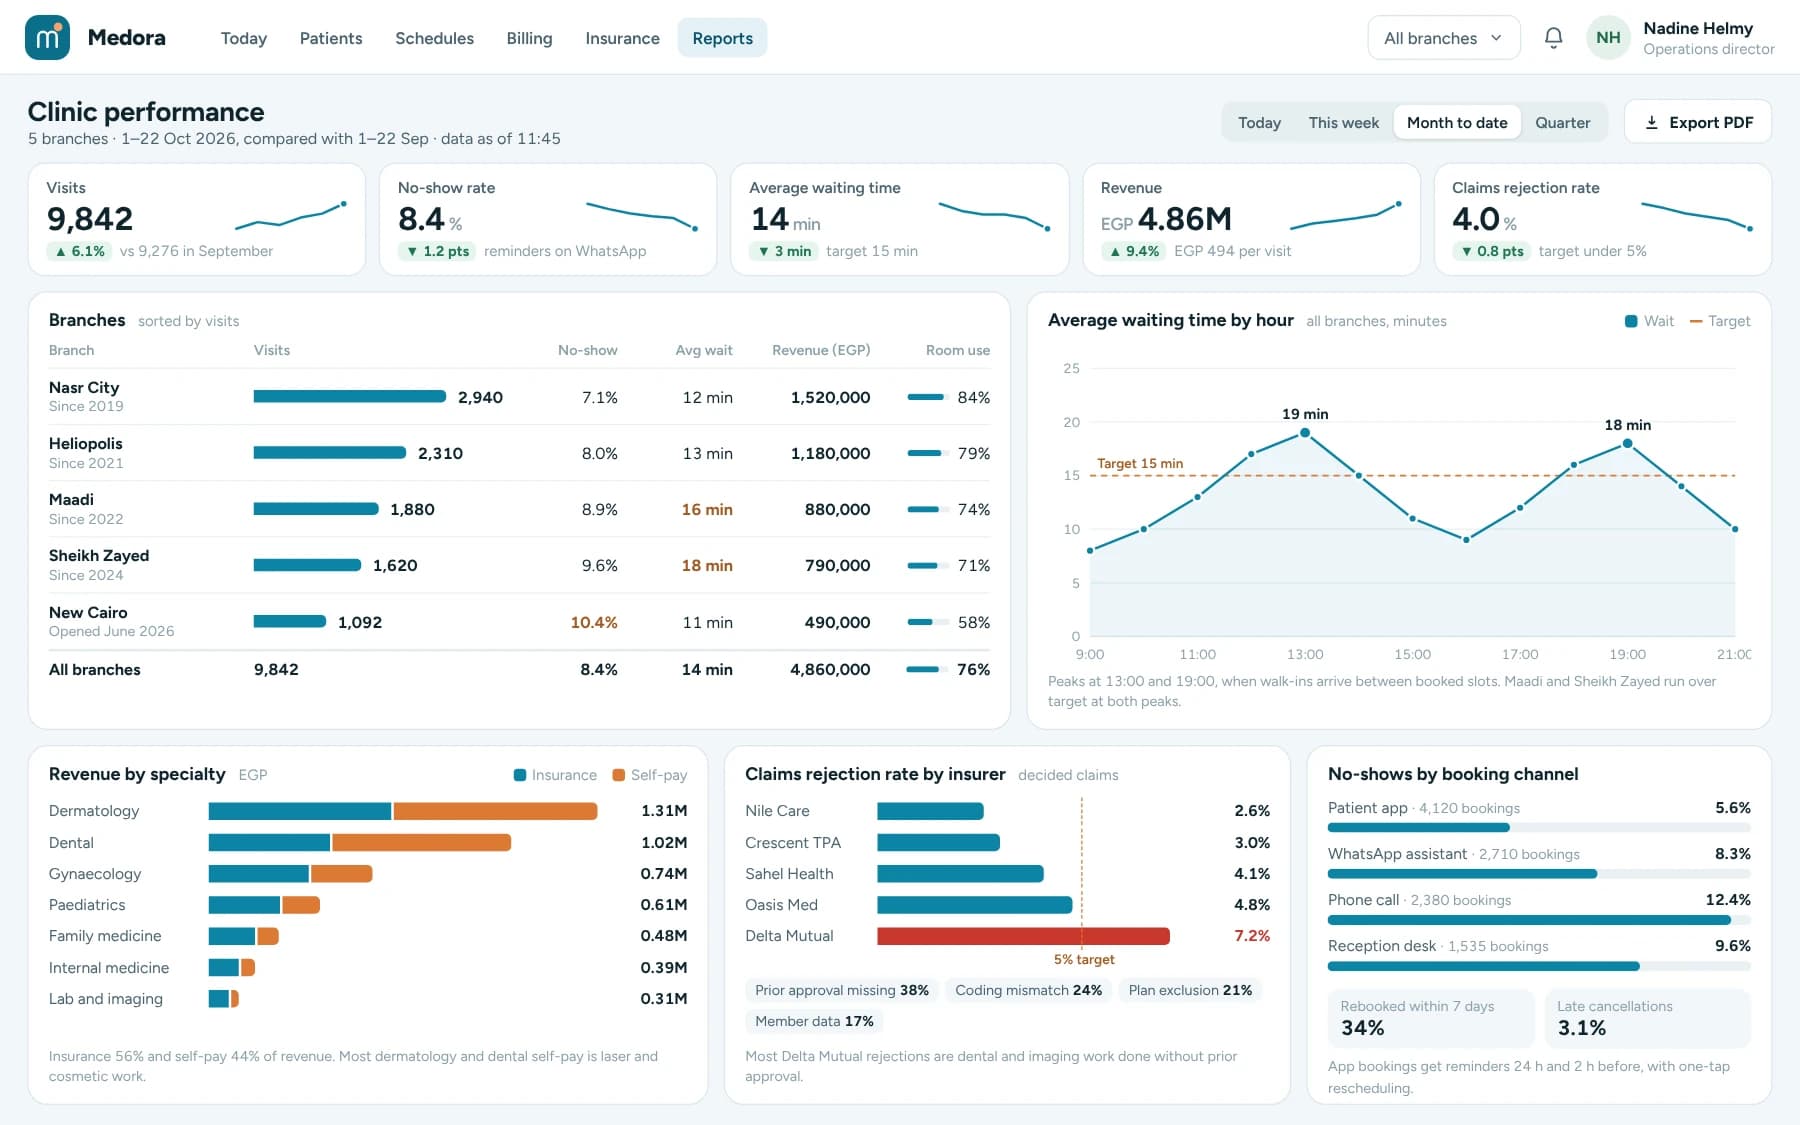Open the notifications bell
Screen dimensions: 1800x1125
click(x=1553, y=38)
